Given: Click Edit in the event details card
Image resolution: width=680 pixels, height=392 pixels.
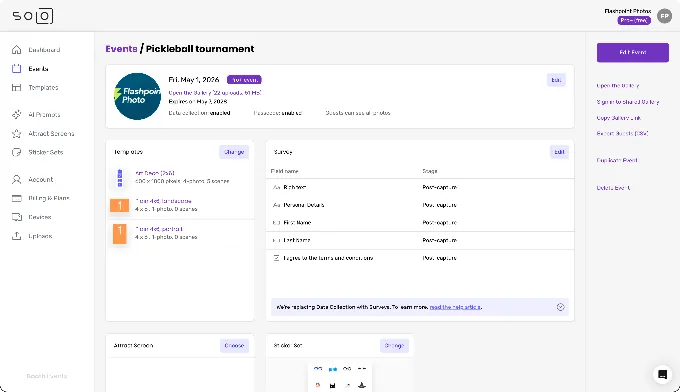Looking at the screenshot, I should pyautogui.click(x=556, y=80).
